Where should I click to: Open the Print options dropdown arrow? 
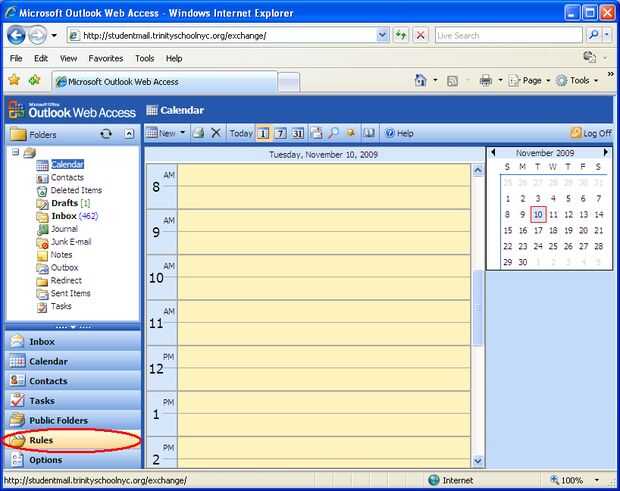[x=500, y=81]
